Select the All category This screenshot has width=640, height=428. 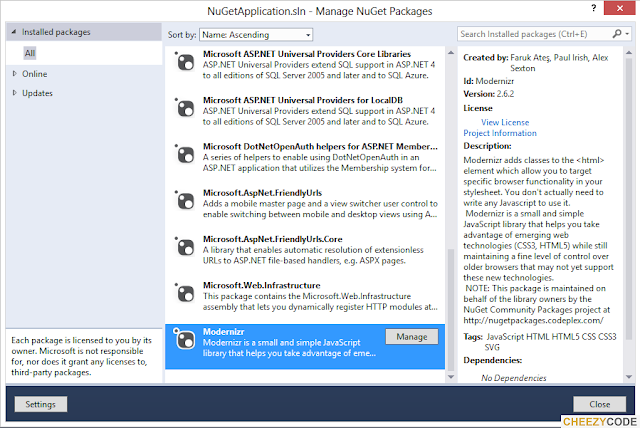point(30,53)
